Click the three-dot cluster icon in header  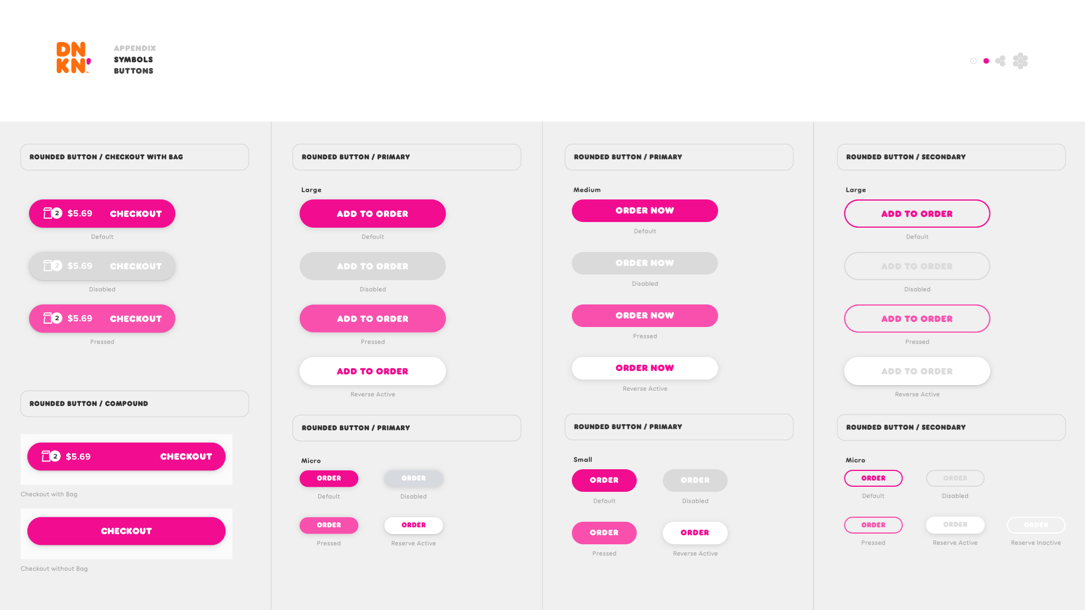point(1000,61)
